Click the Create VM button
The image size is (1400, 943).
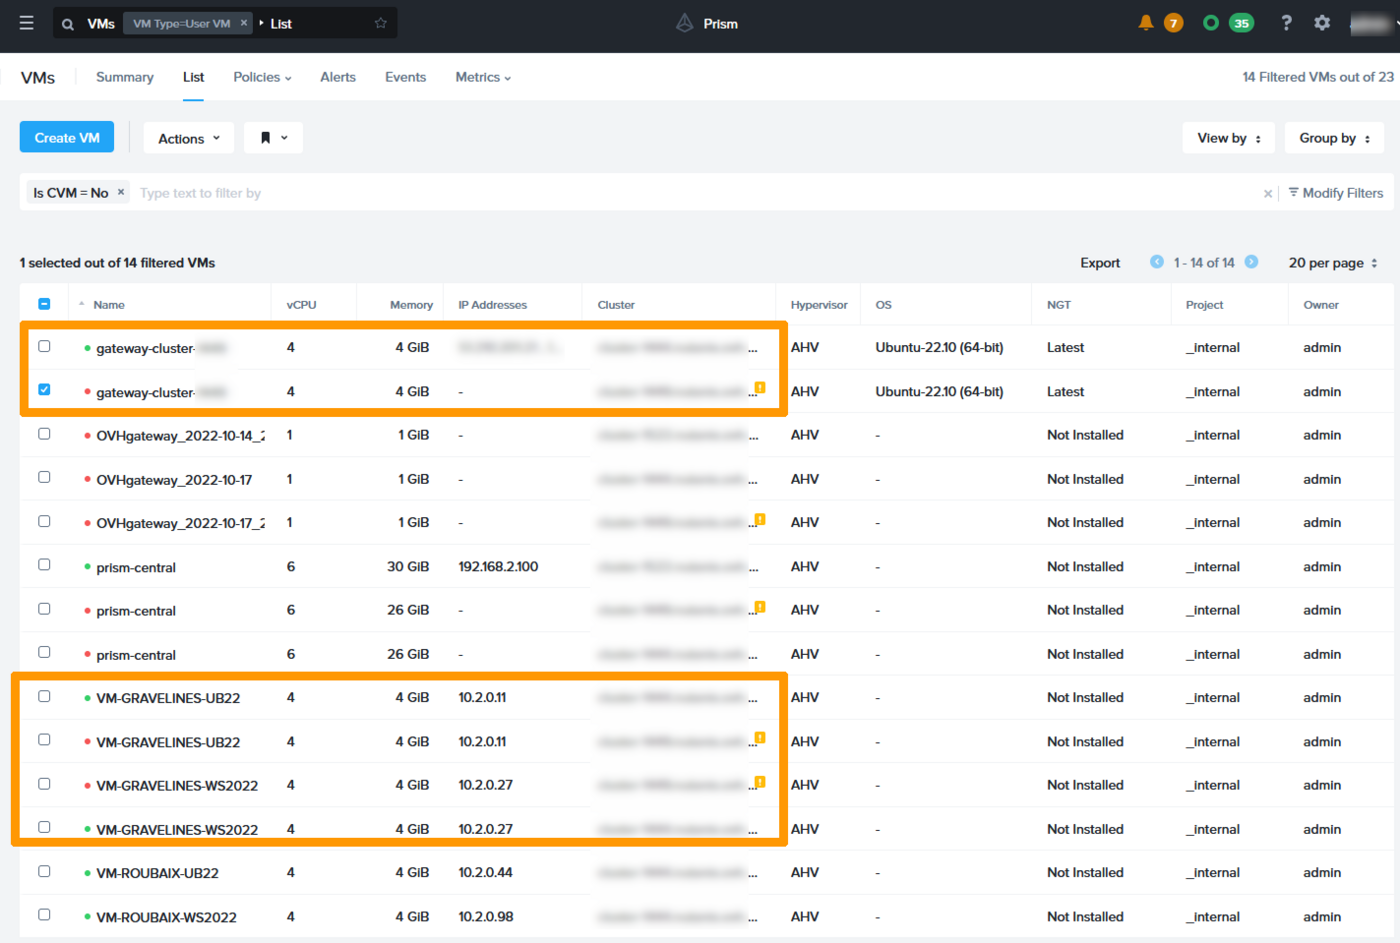coord(67,138)
